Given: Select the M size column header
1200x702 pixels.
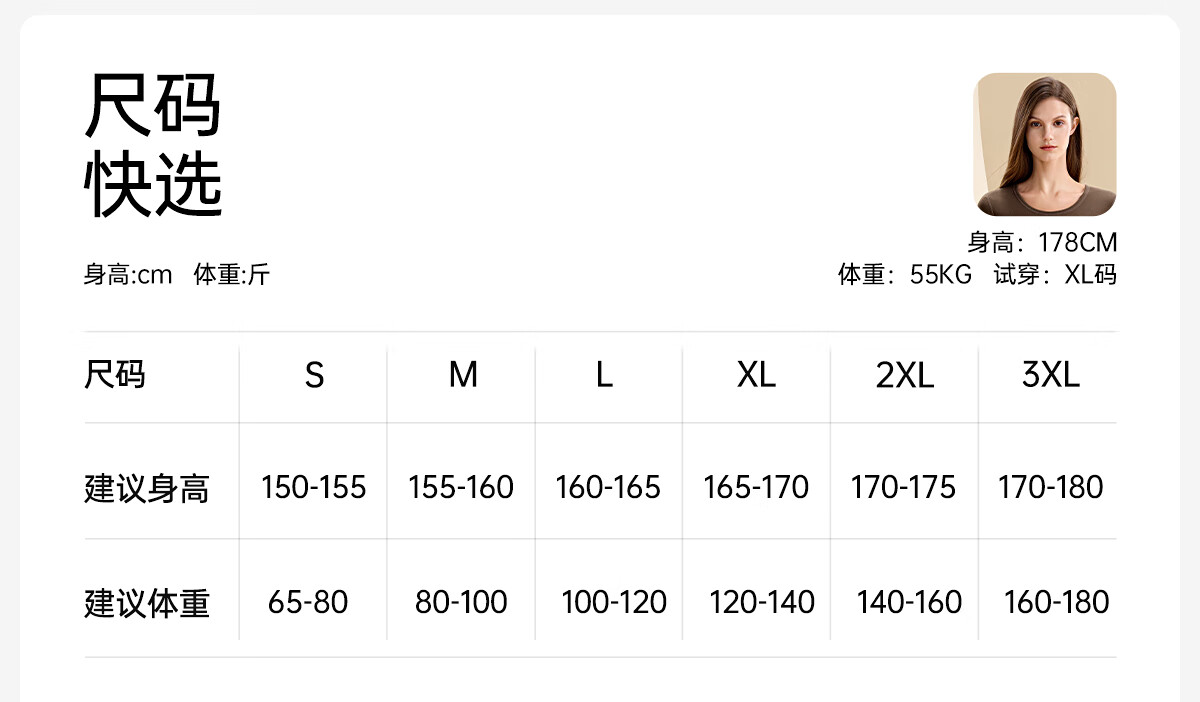Looking at the screenshot, I should 462,375.
